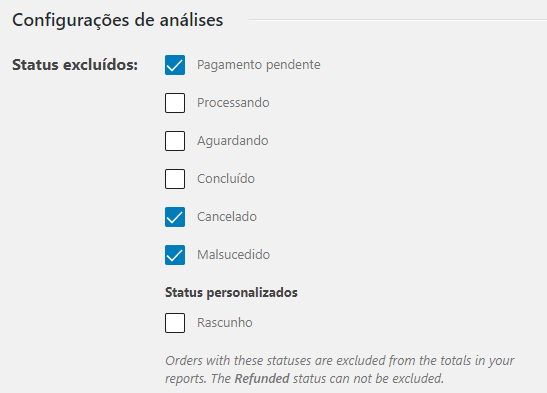Image resolution: width=547 pixels, height=393 pixels.
Task: Click the bold Refunded word in description
Action: [262, 379]
